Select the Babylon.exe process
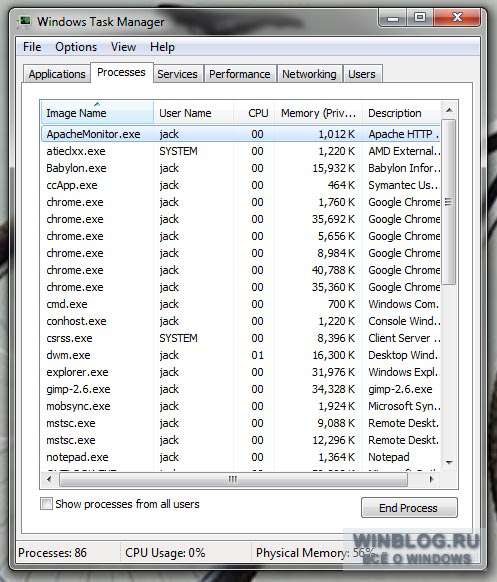The height and width of the screenshot is (582, 497). pos(241,168)
